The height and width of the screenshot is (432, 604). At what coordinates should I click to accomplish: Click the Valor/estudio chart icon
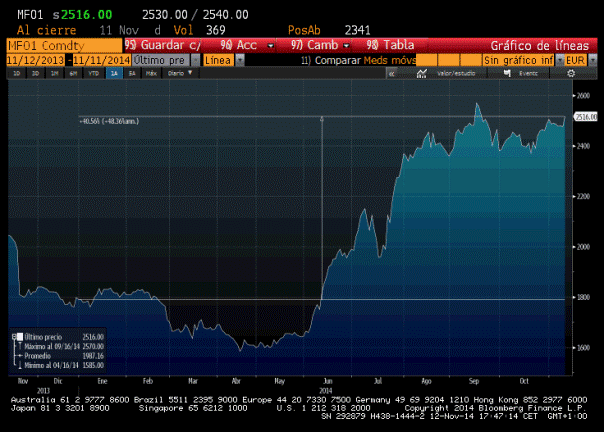(x=421, y=73)
